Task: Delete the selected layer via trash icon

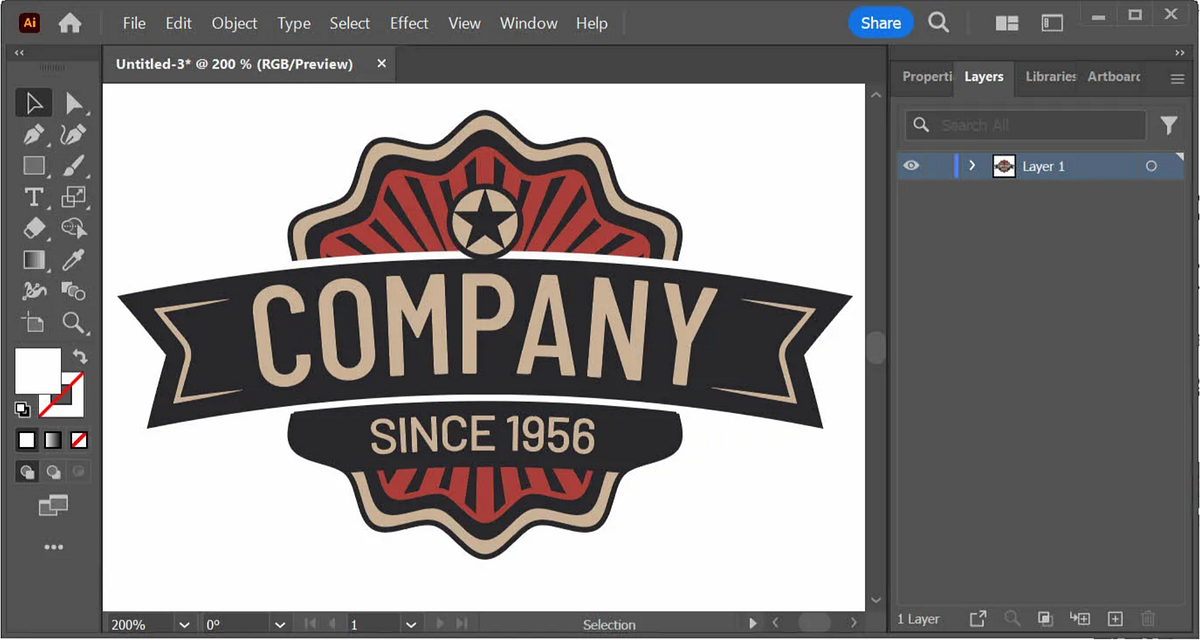Action: [x=1148, y=618]
